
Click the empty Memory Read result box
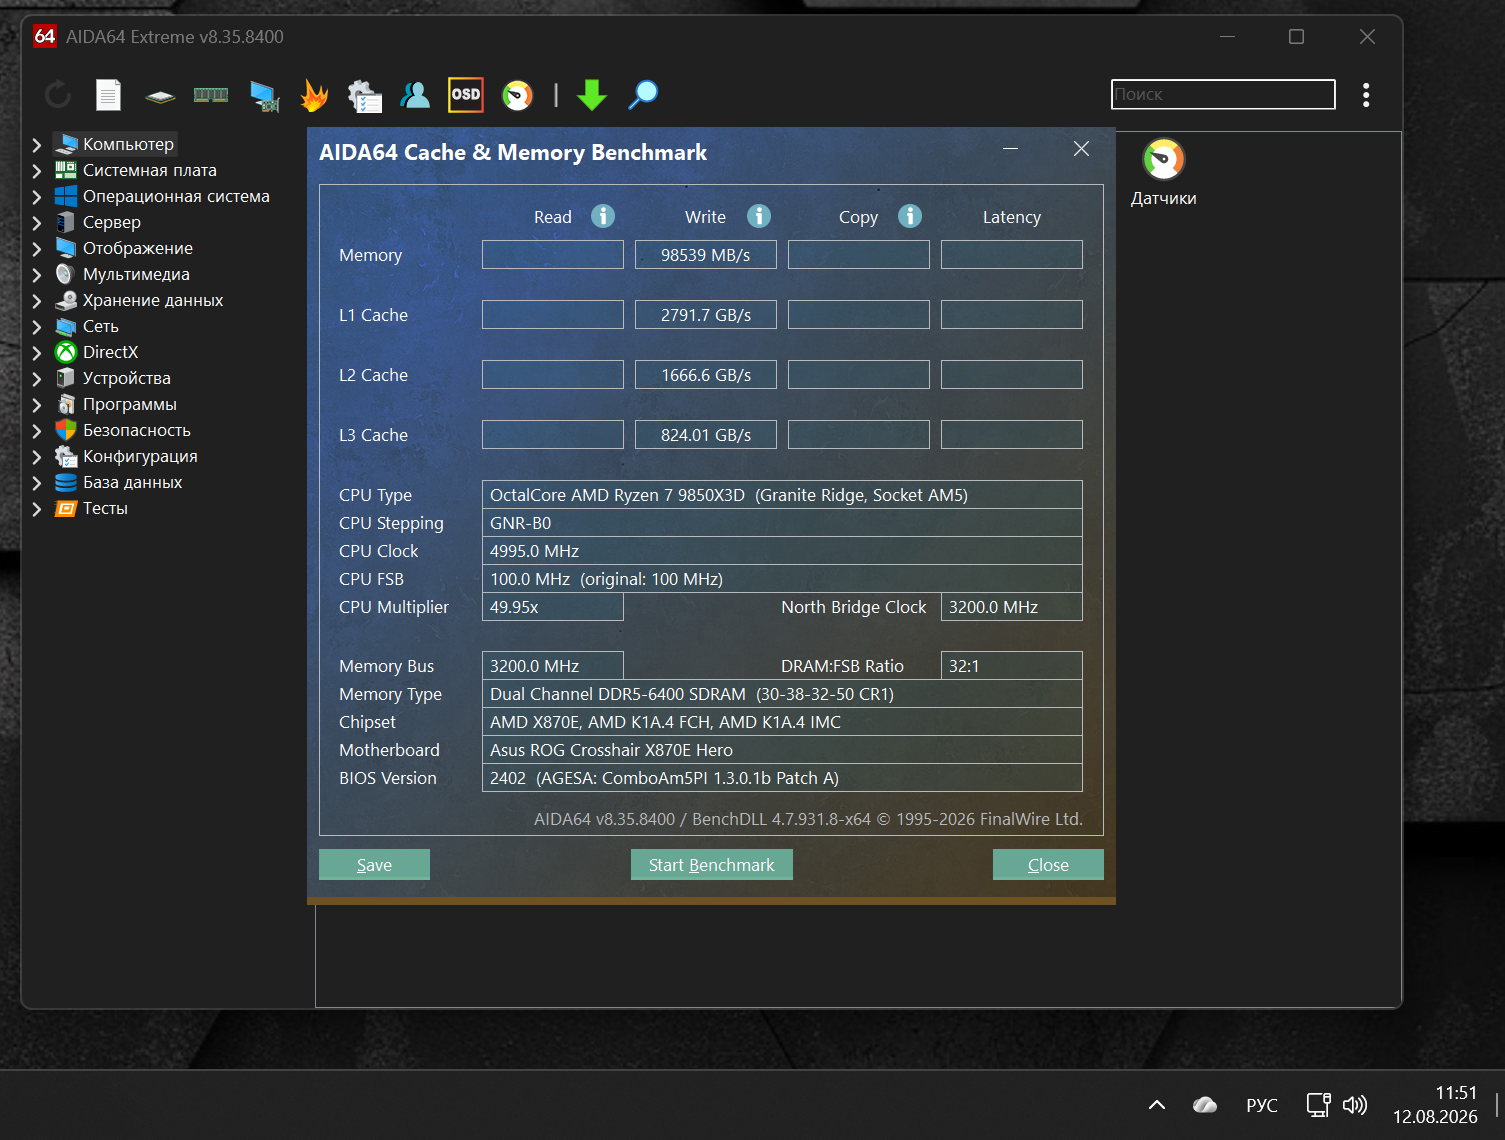553,255
